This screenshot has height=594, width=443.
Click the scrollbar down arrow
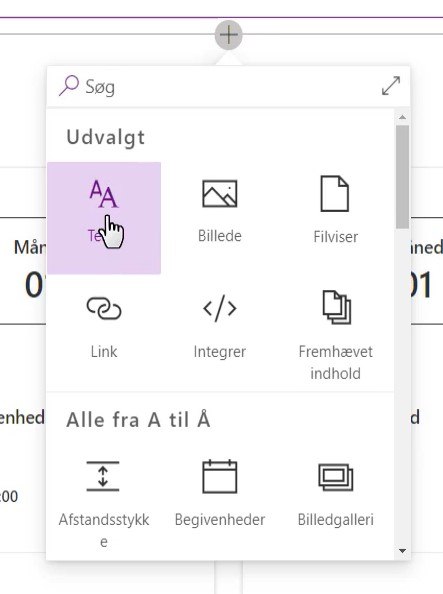(402, 551)
